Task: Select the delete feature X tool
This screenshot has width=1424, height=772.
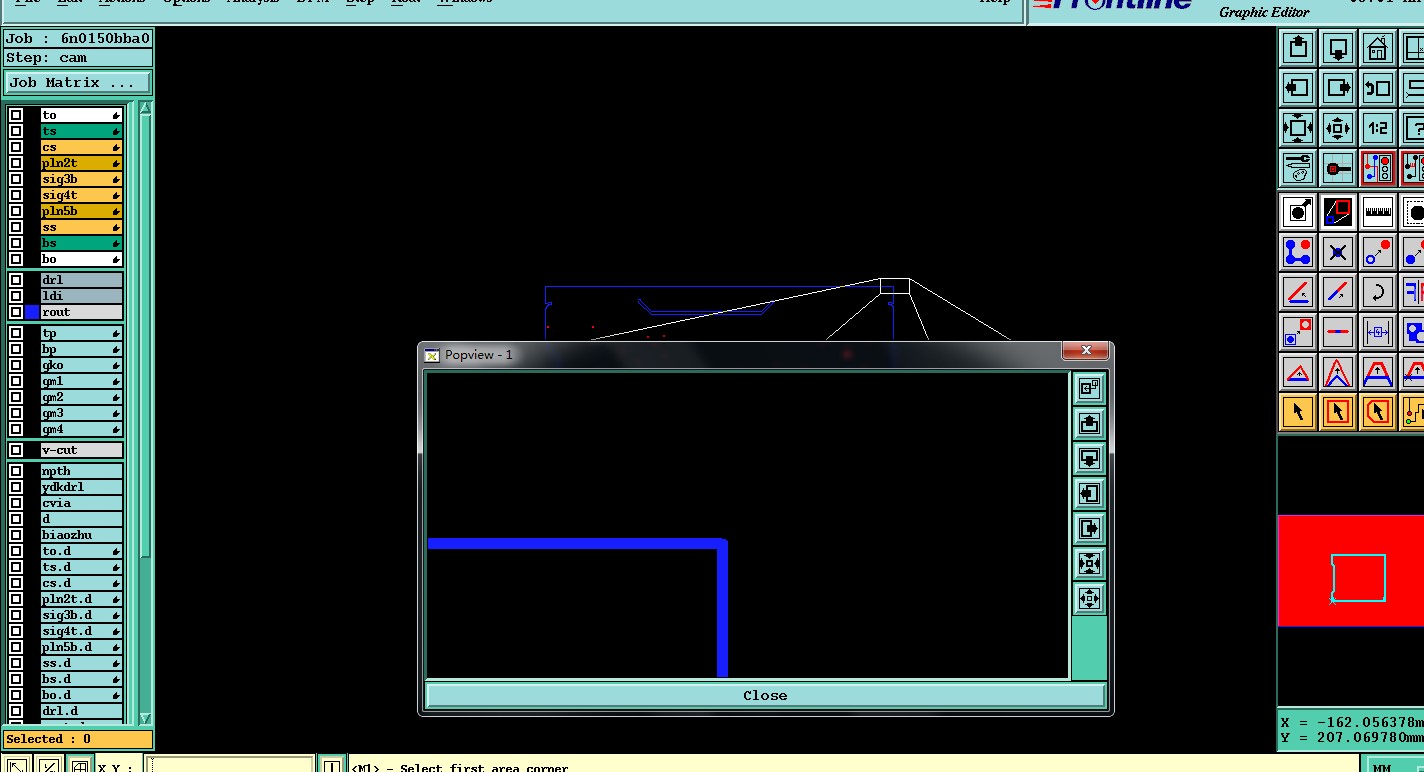Action: tap(1338, 252)
